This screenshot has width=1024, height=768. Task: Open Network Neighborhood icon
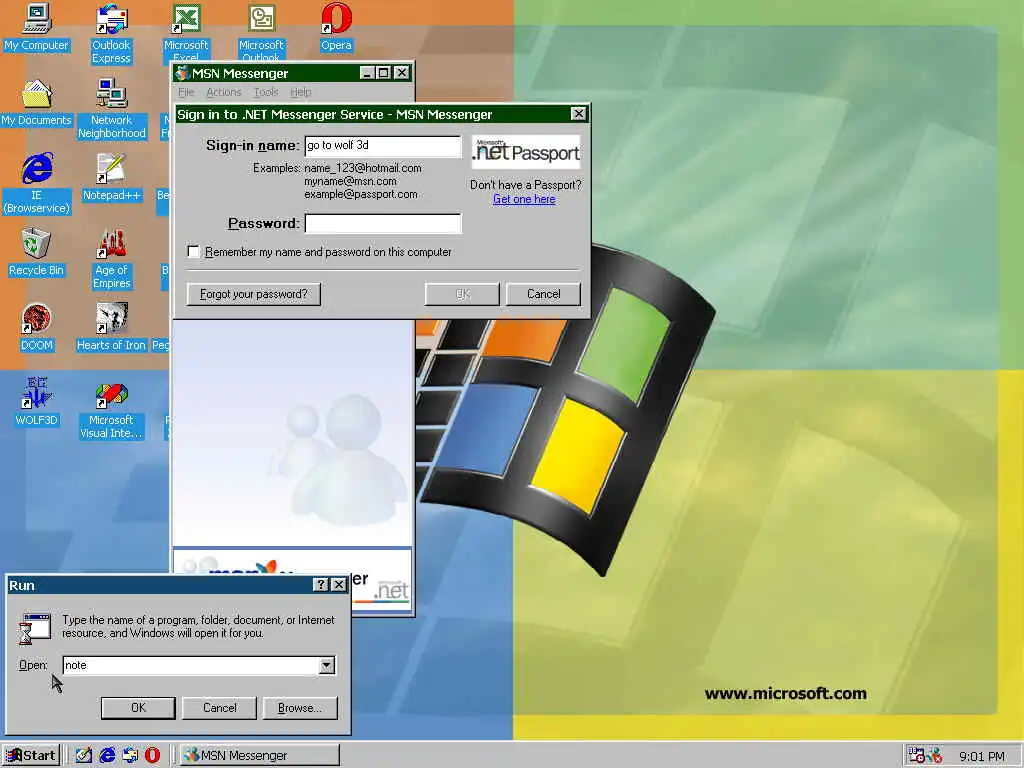pyautogui.click(x=112, y=109)
